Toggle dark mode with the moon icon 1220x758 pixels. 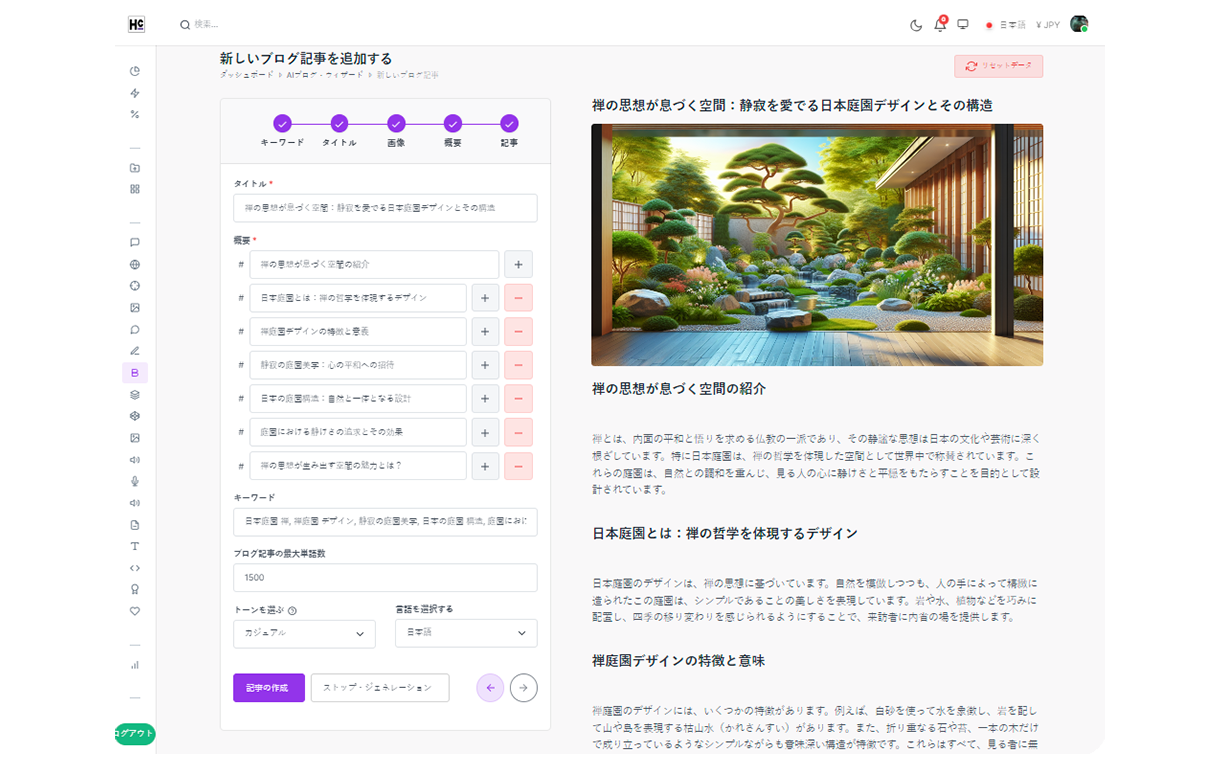pyautogui.click(x=916, y=25)
